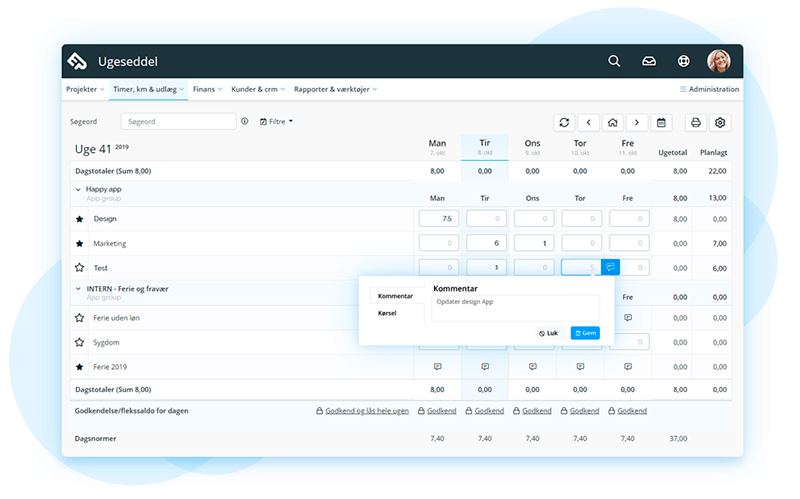Click the Gem save button

(x=585, y=333)
